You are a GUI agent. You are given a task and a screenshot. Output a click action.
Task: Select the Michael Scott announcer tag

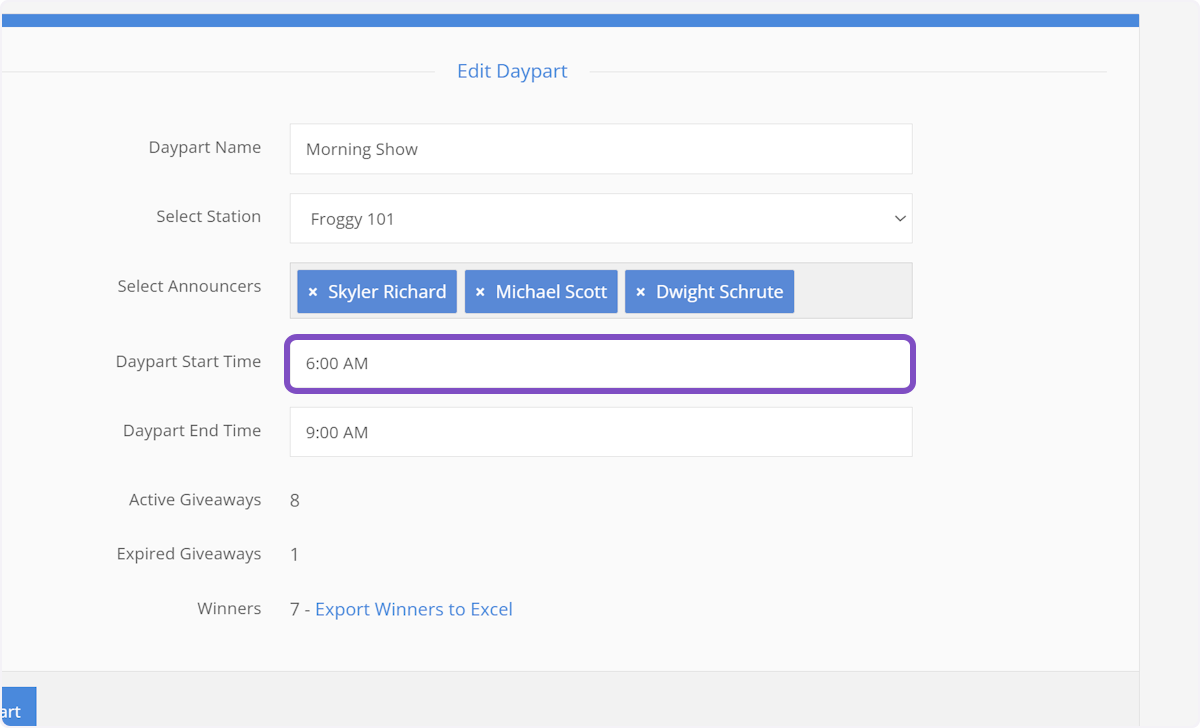(551, 292)
